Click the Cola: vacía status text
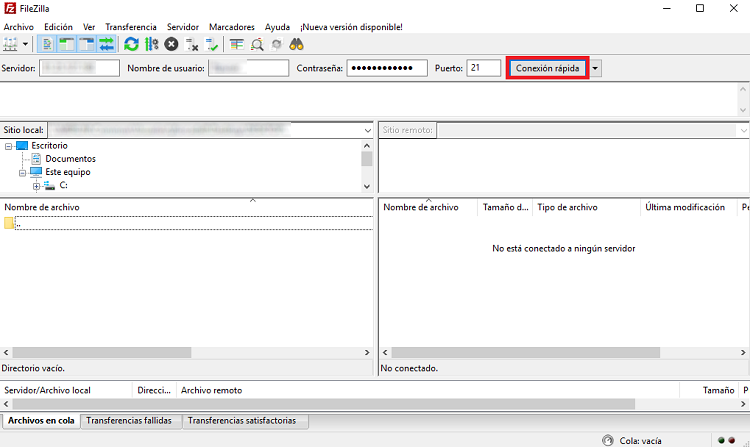Viewport: 750px width, 447px height. click(x=640, y=441)
